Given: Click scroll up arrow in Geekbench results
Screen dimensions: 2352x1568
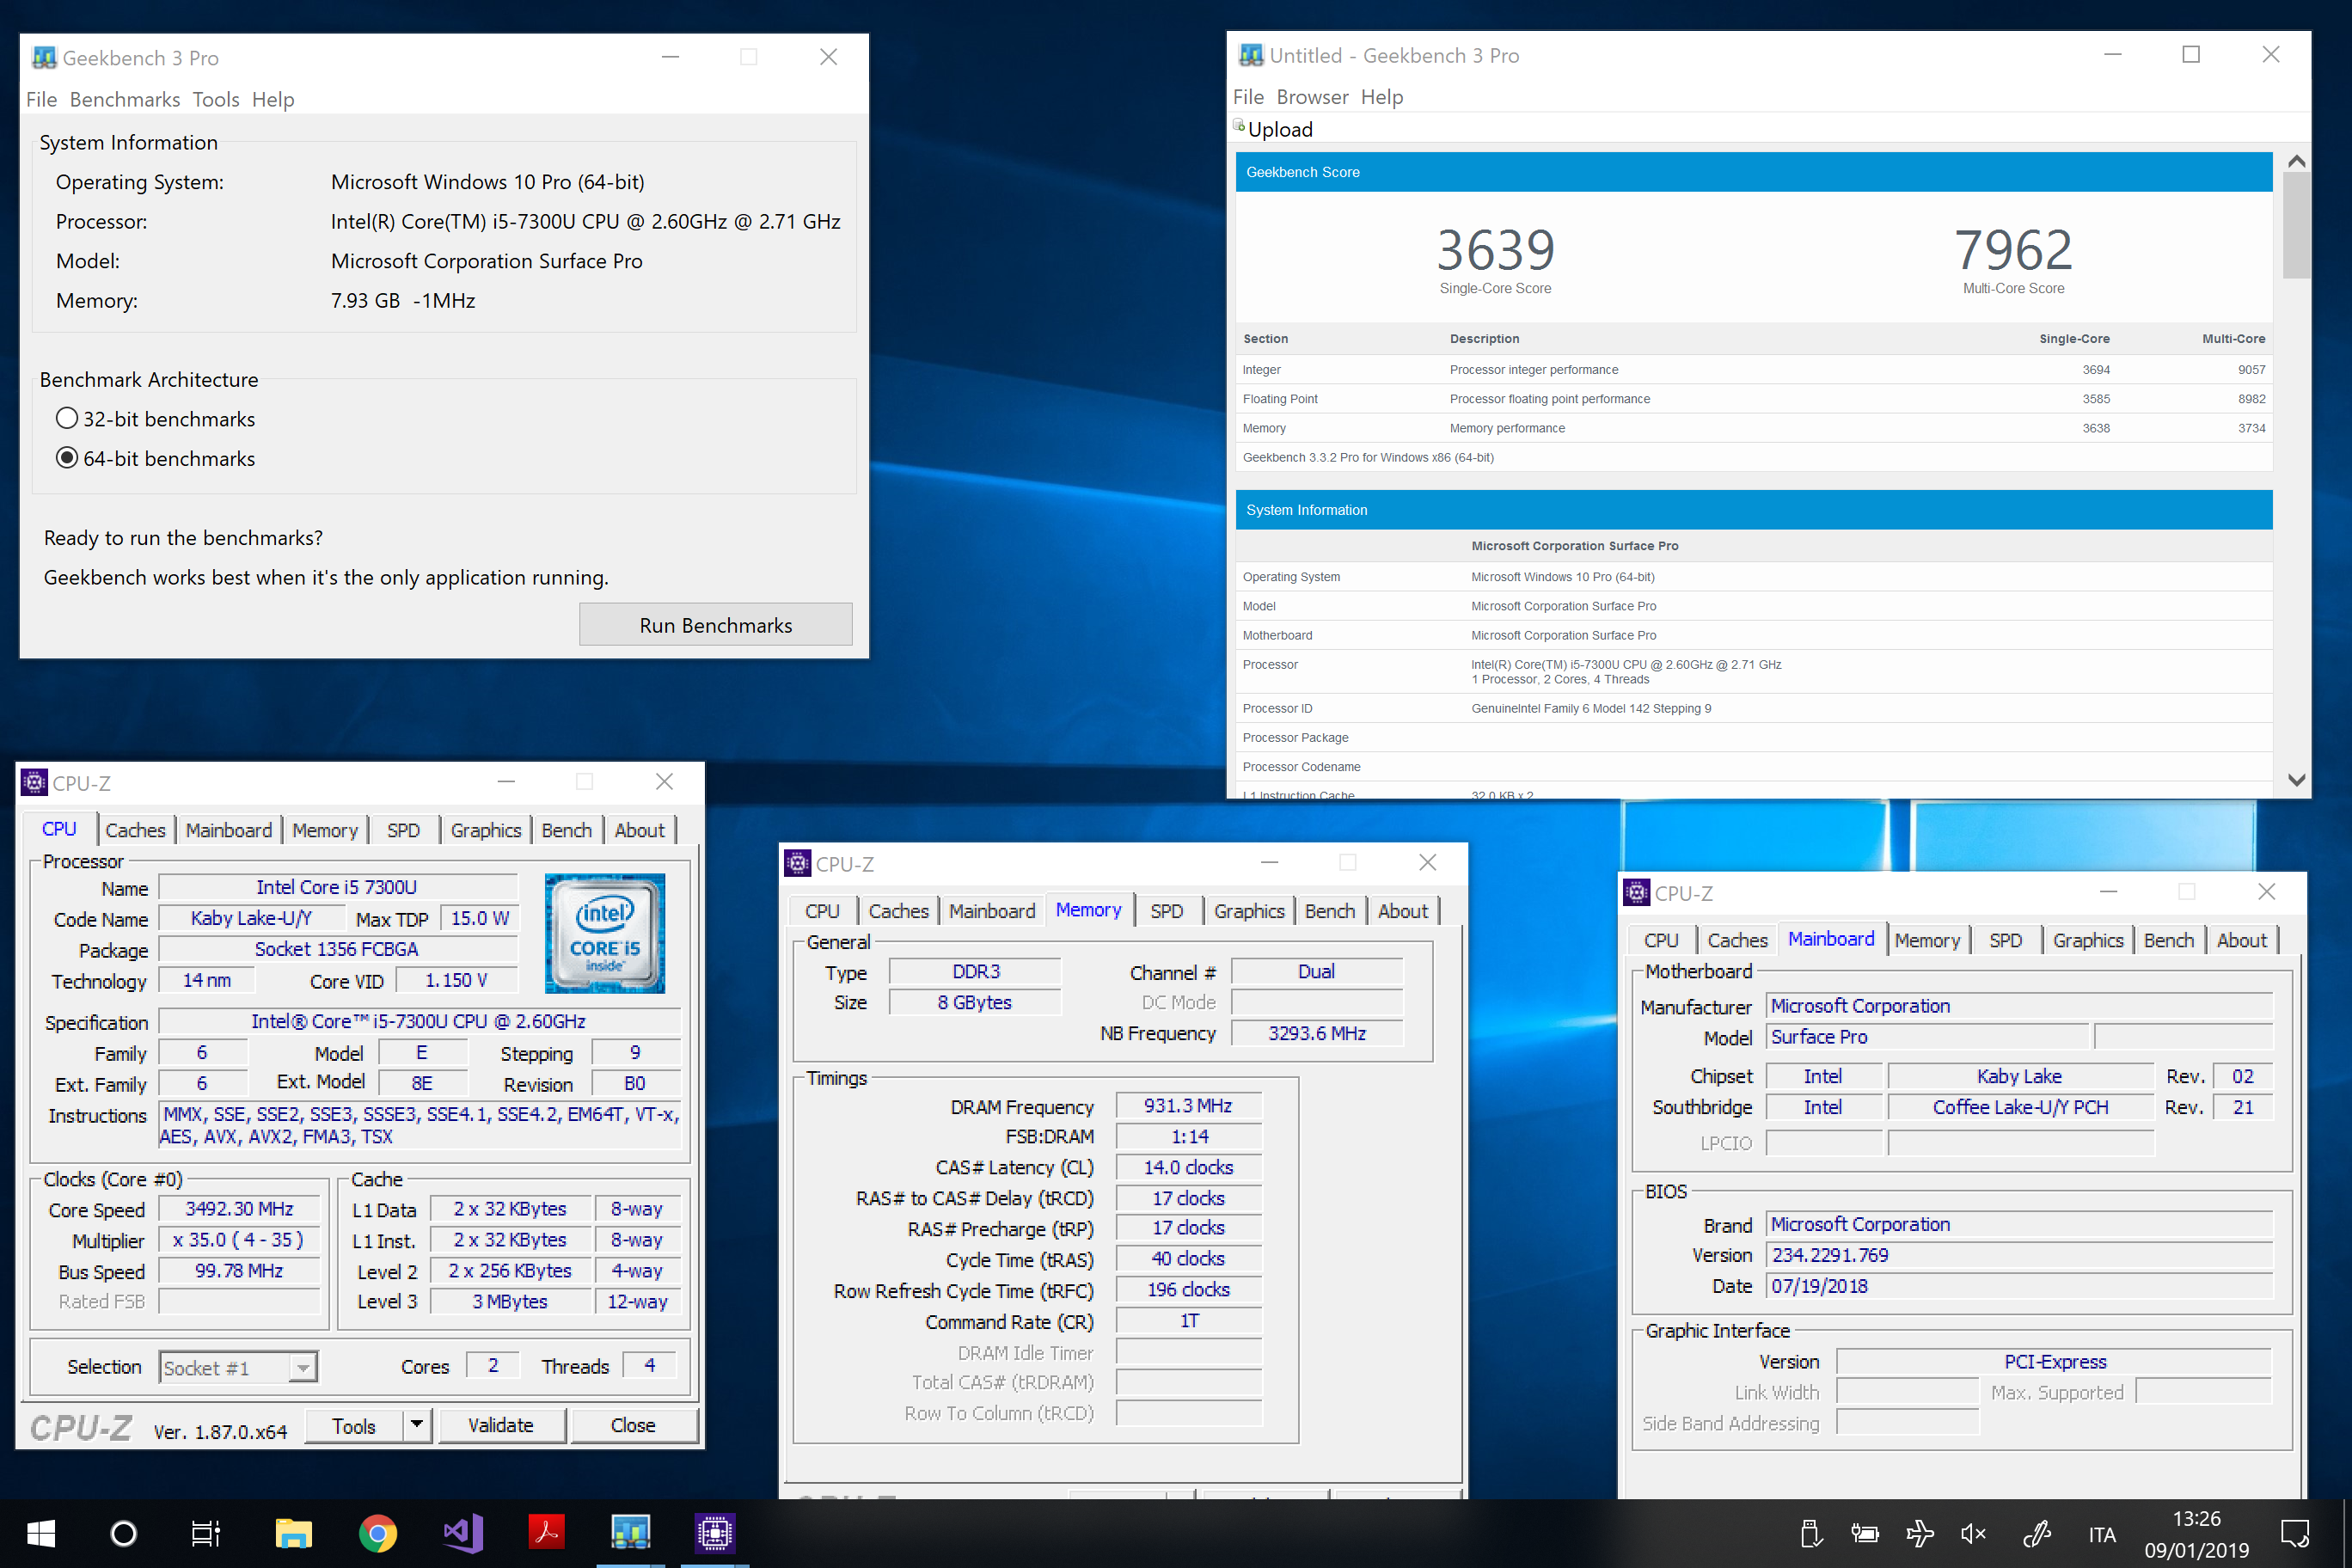Looking at the screenshot, I should click(x=2296, y=161).
